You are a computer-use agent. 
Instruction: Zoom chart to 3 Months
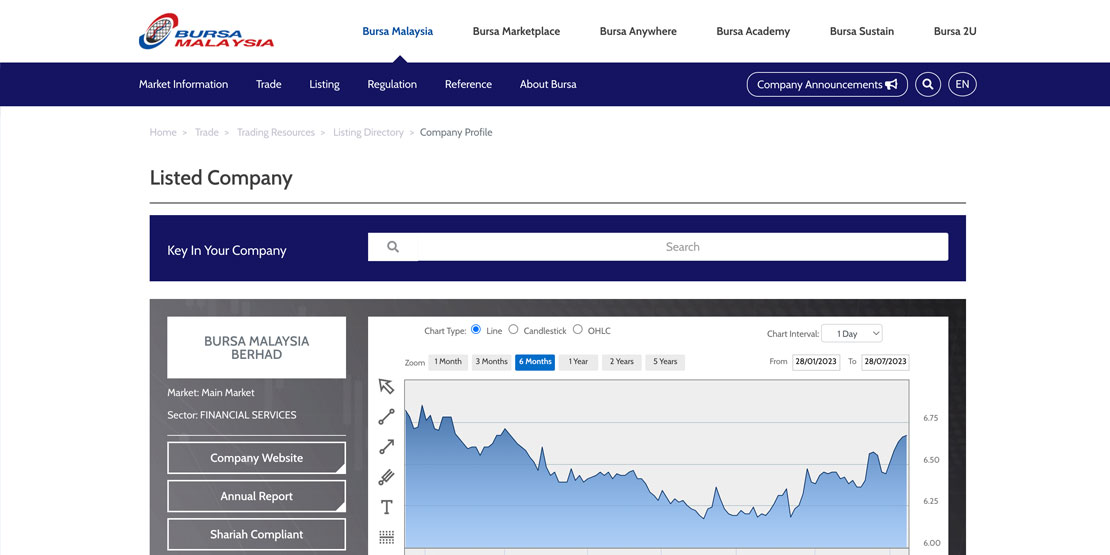491,362
